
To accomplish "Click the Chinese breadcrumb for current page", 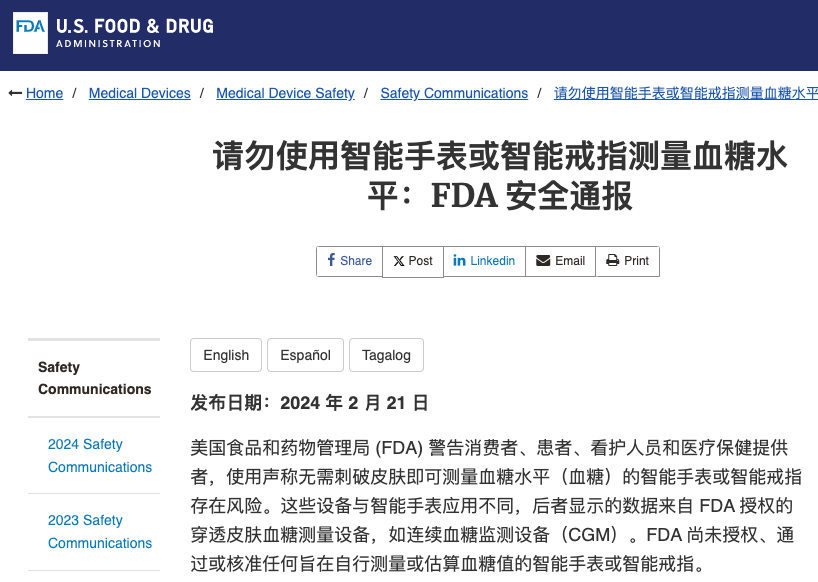I will pyautogui.click(x=685, y=93).
